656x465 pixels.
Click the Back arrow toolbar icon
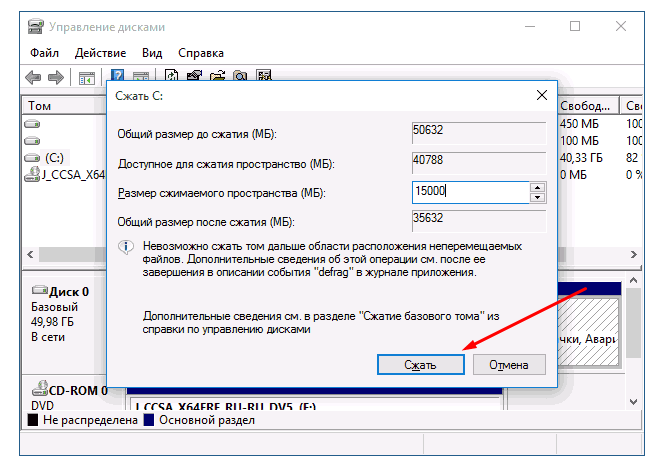33,78
